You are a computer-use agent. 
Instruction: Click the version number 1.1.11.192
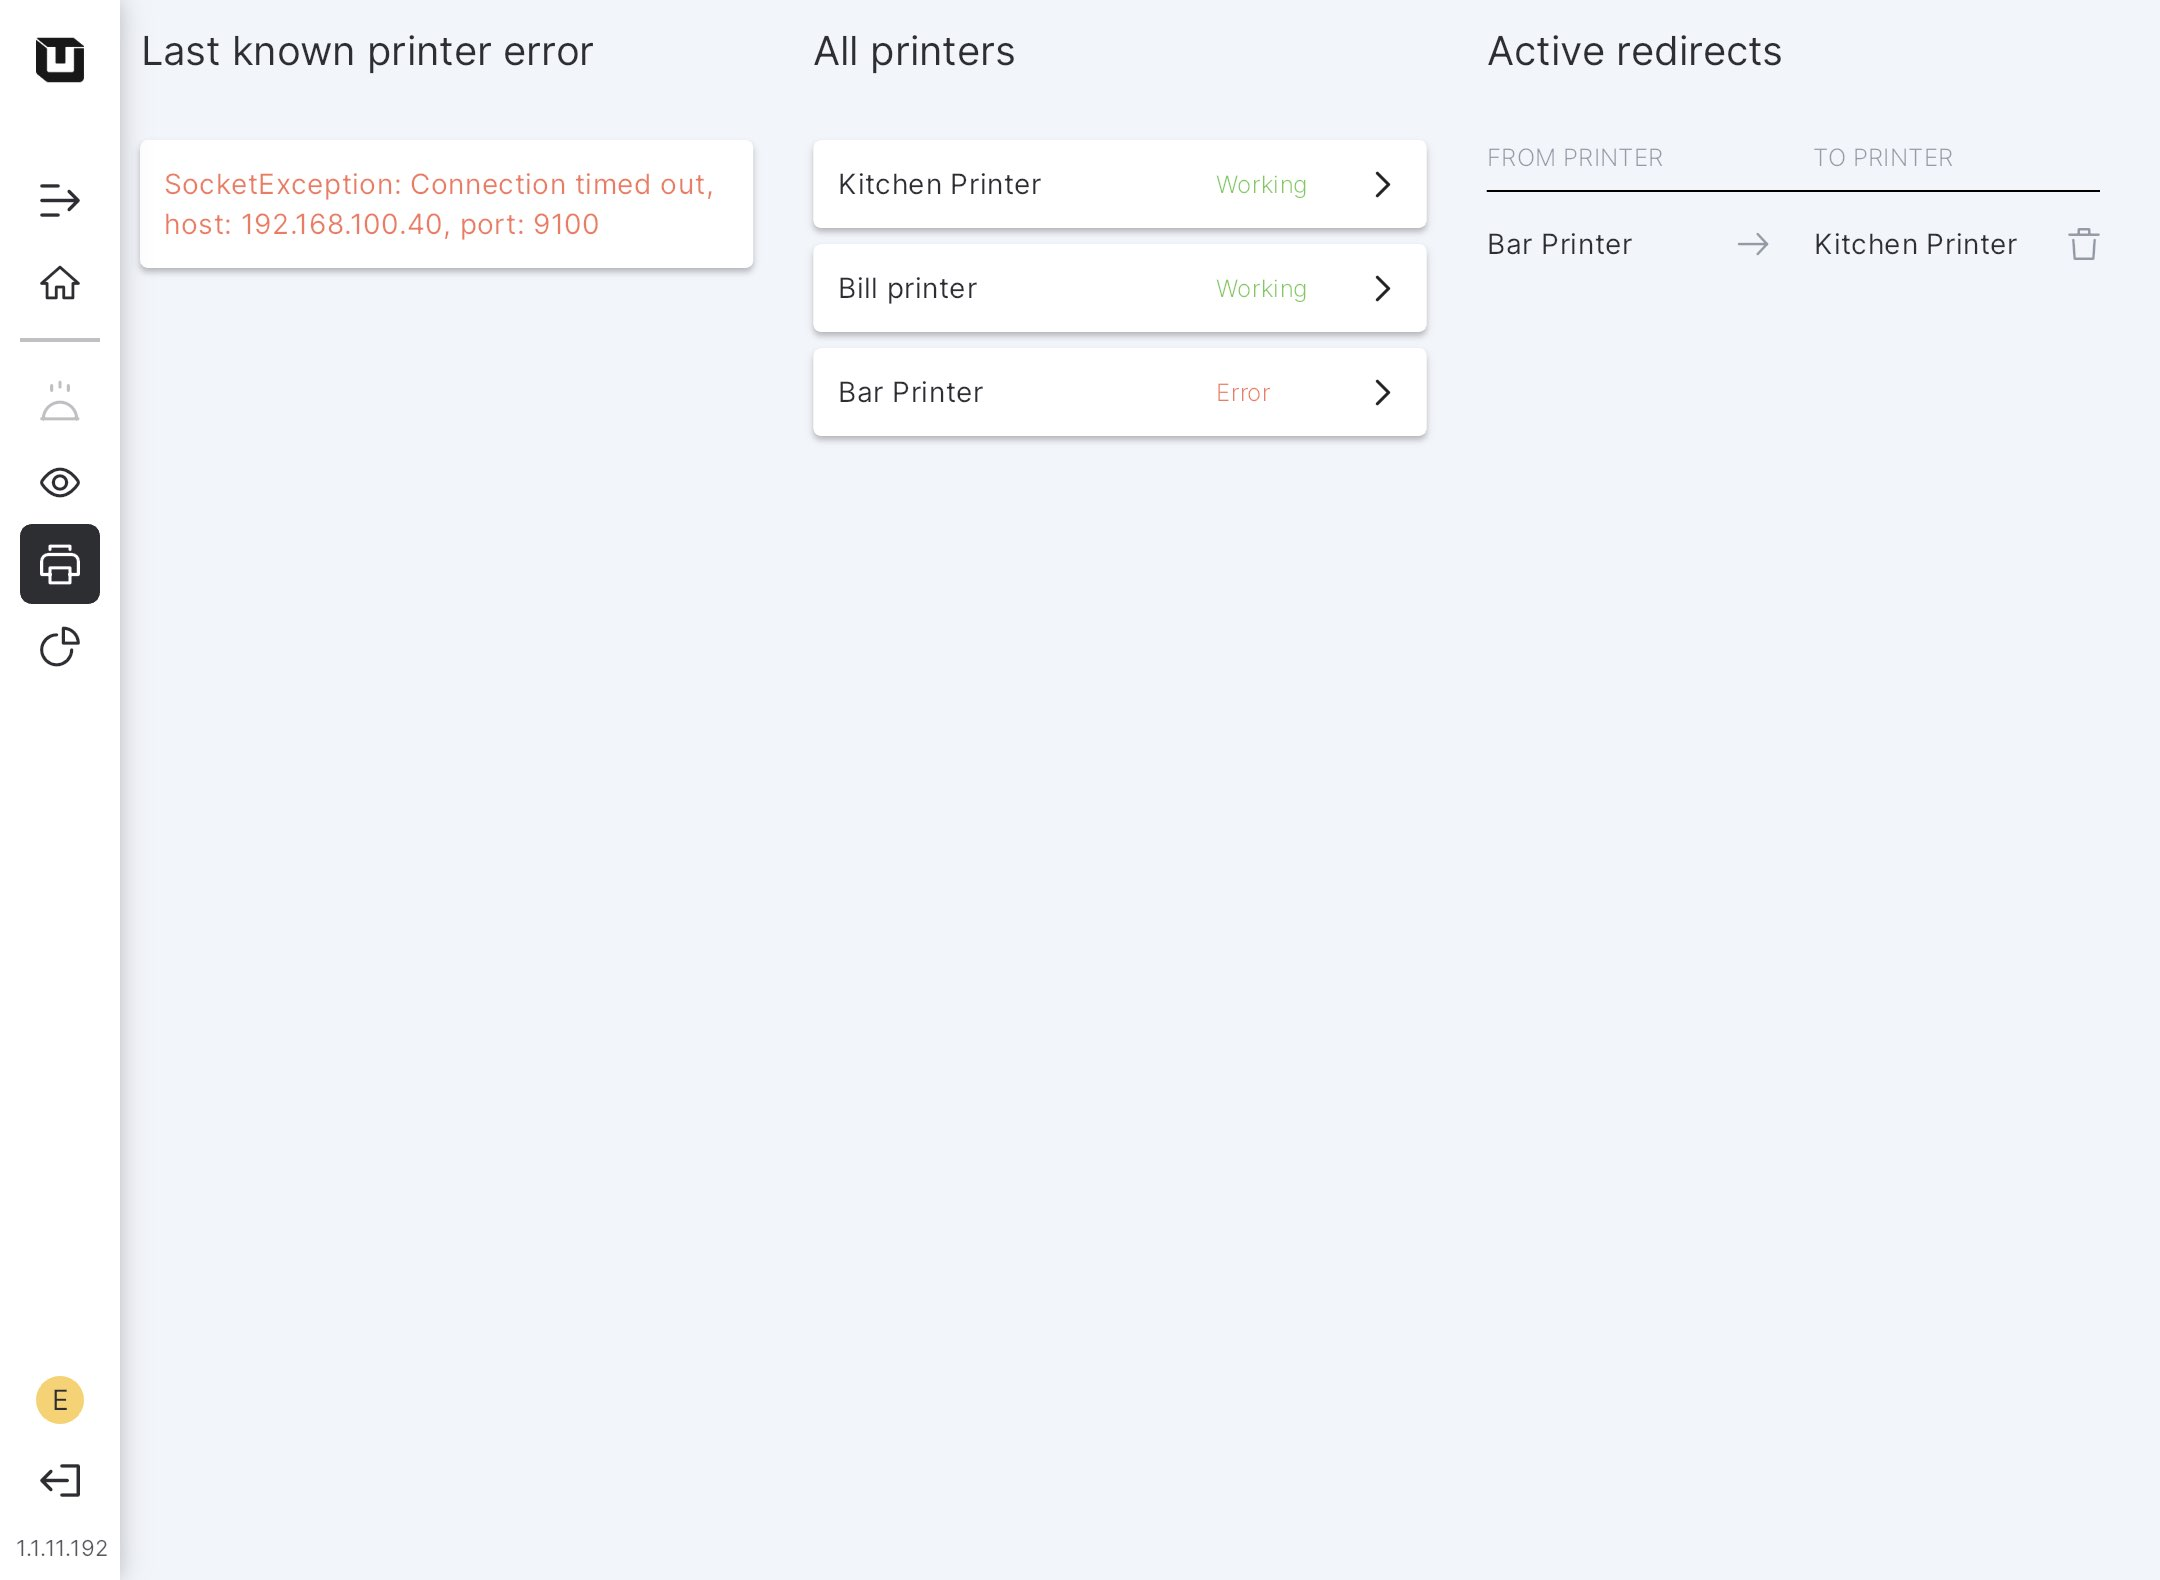pos(62,1548)
